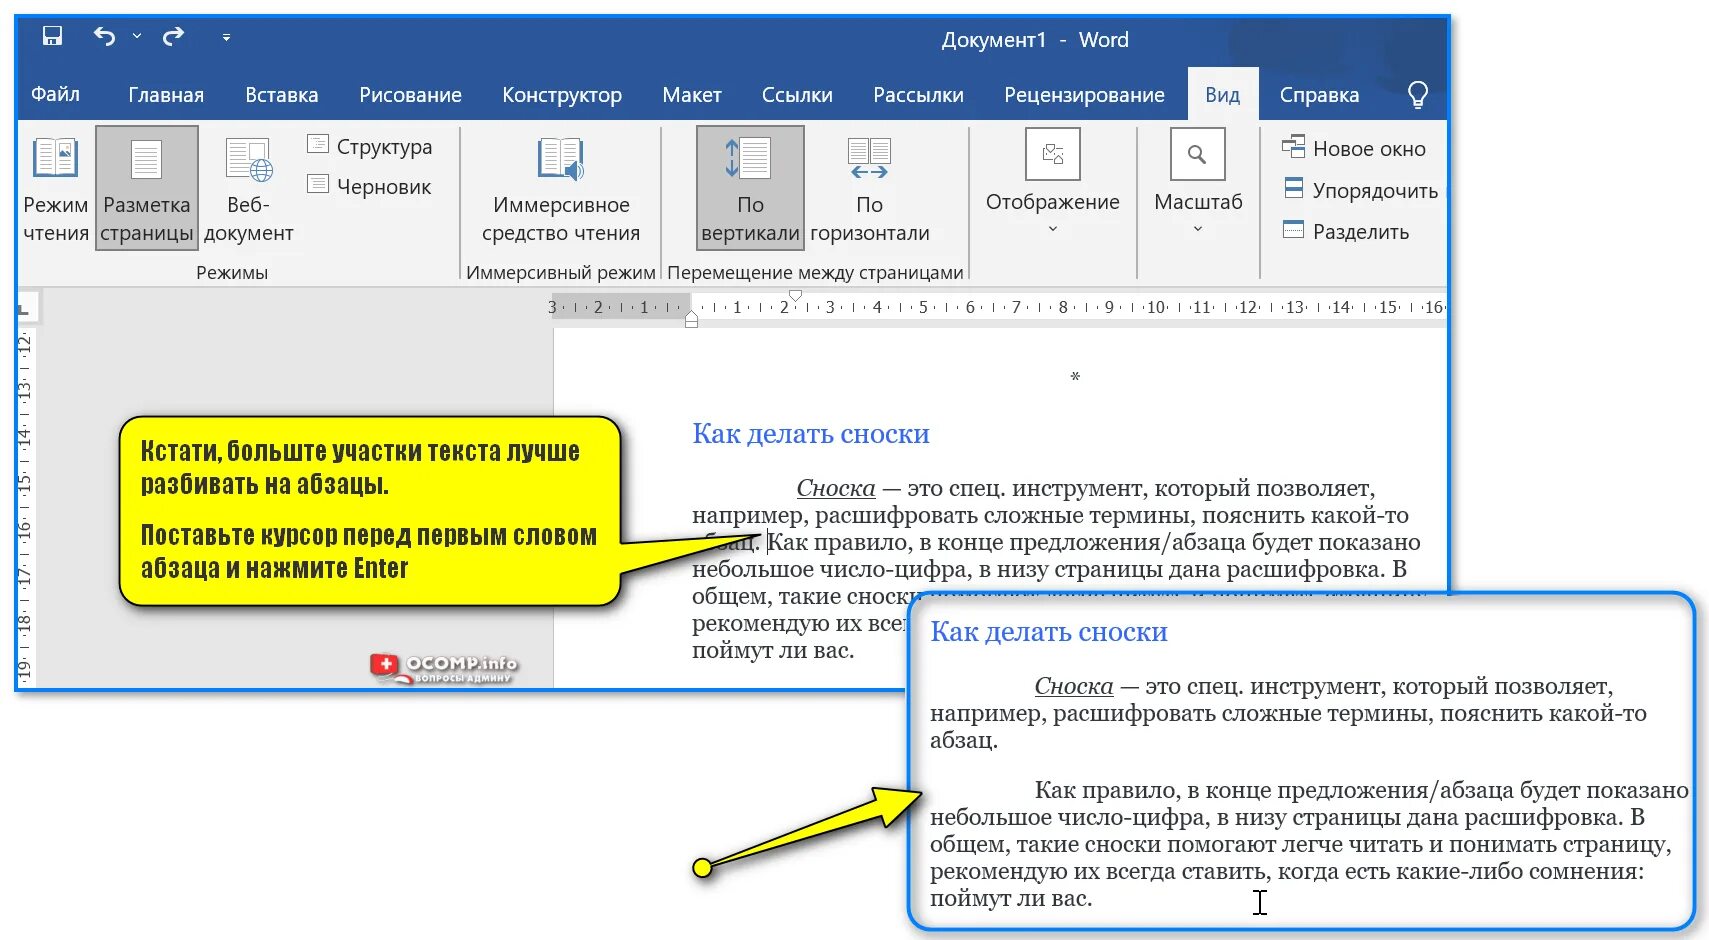Select the Рассылки tab
1709x940 pixels.
[x=918, y=95]
